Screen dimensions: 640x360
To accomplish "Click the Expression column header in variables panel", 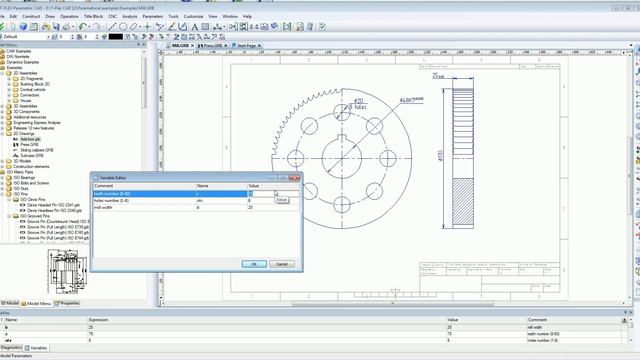I will (x=267, y=320).
